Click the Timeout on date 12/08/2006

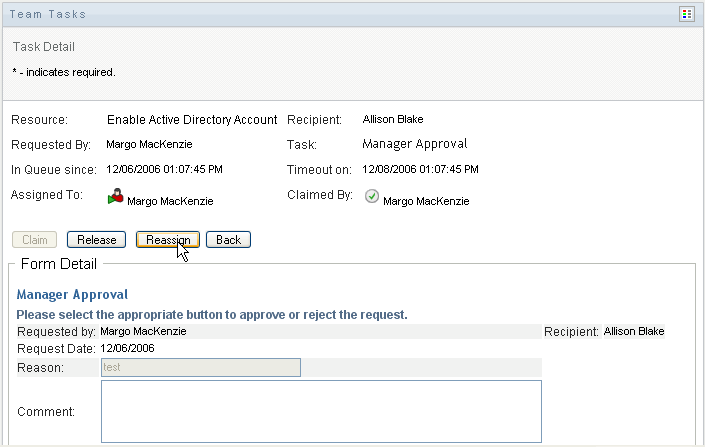pos(421,170)
